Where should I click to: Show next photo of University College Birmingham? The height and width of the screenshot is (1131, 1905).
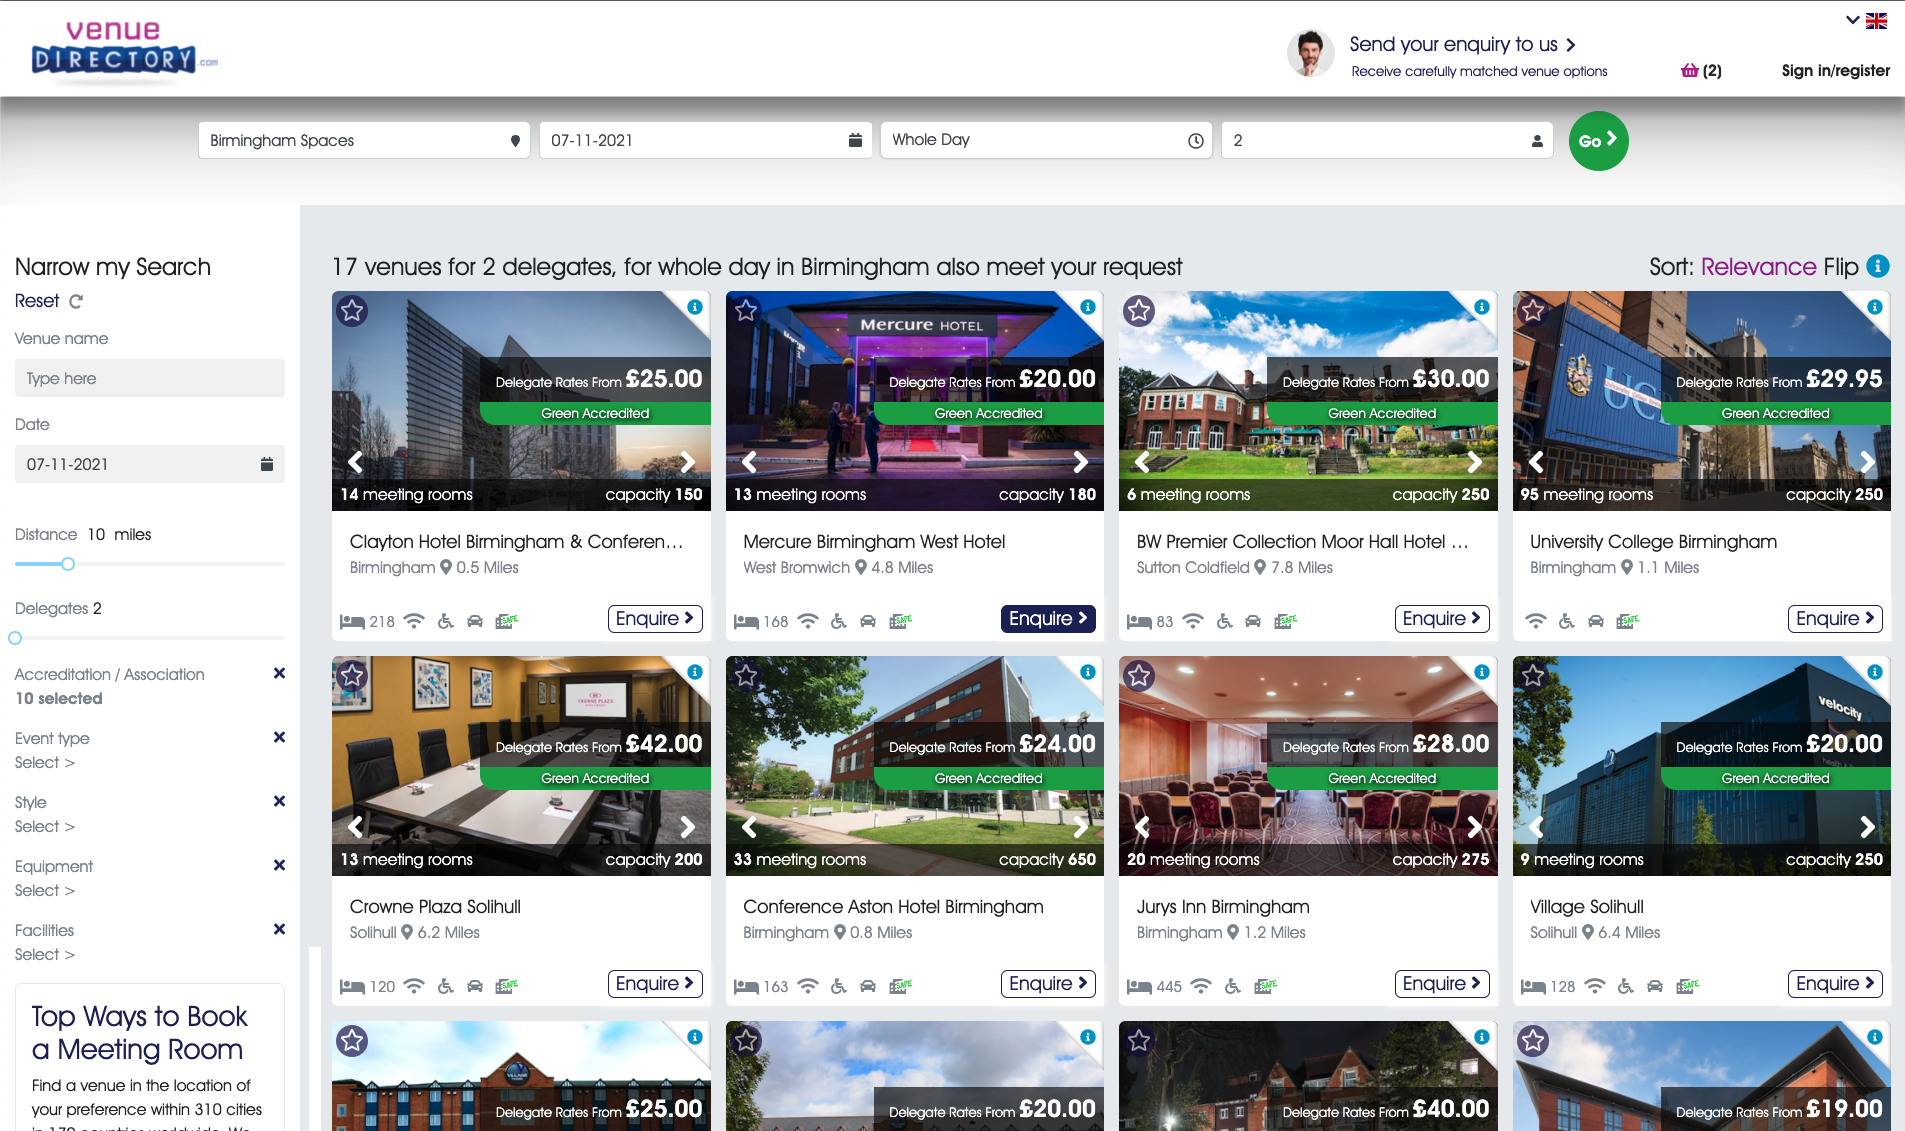1868,462
